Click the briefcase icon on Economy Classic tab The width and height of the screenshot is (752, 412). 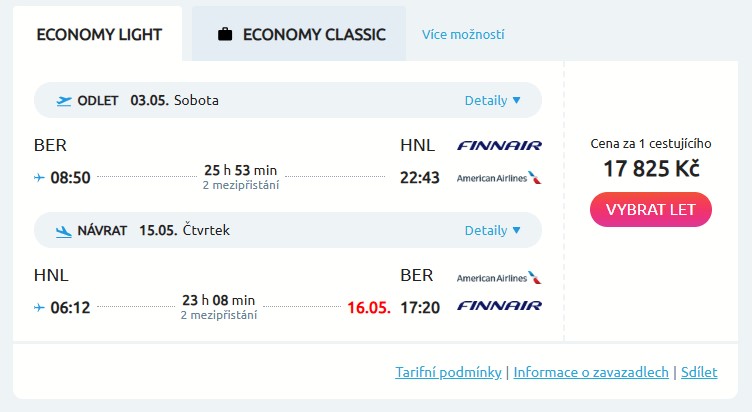click(x=225, y=34)
